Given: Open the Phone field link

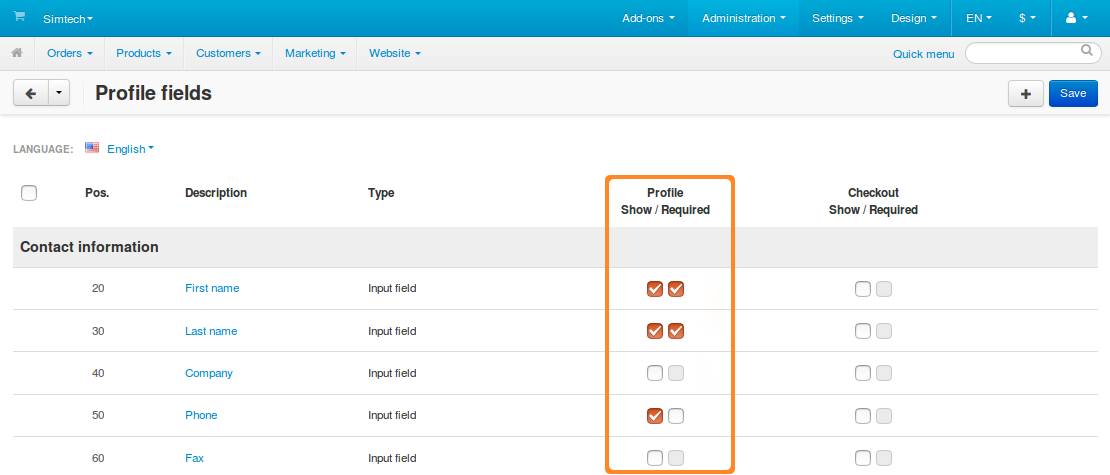Looking at the screenshot, I should coord(201,415).
